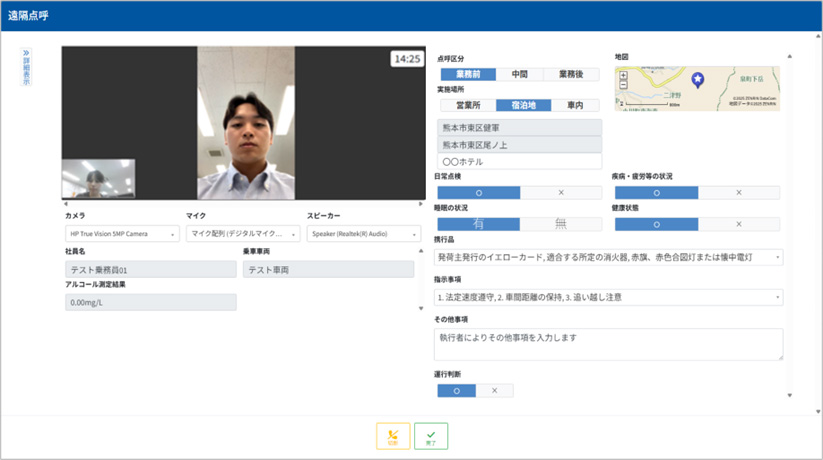The image size is (823, 460).
Task: Mark 運行判断 as ×
Action: click(x=494, y=391)
